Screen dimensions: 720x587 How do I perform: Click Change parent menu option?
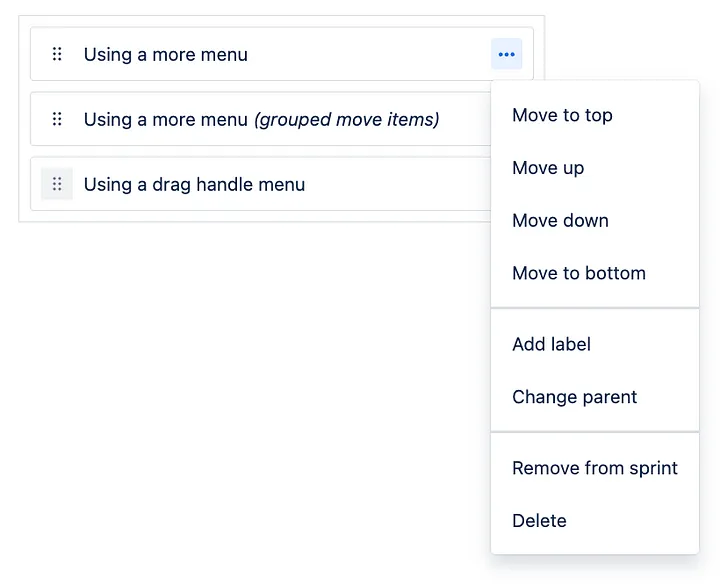pyautogui.click(x=574, y=397)
